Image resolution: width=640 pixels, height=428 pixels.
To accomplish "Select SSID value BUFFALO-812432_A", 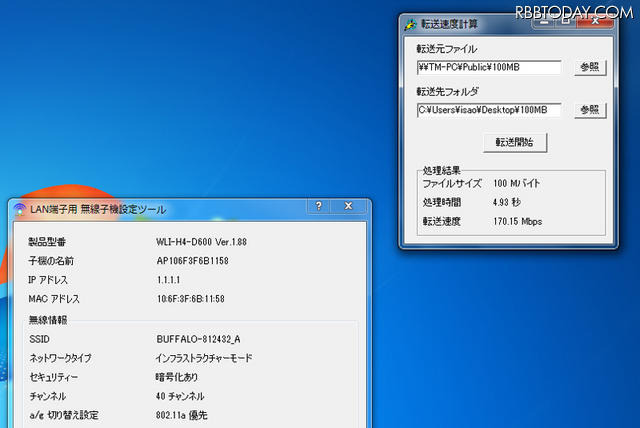I will click(x=198, y=339).
